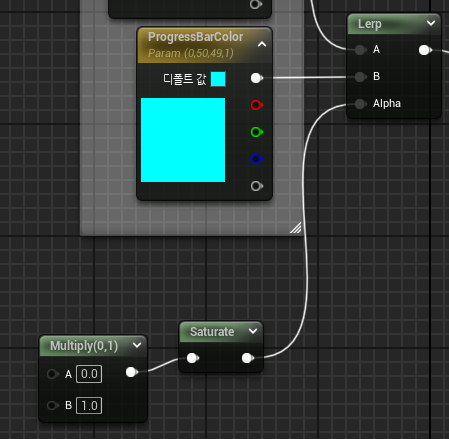449x439 pixels.
Task: Expand the Lerp node chevron
Action: point(431,23)
